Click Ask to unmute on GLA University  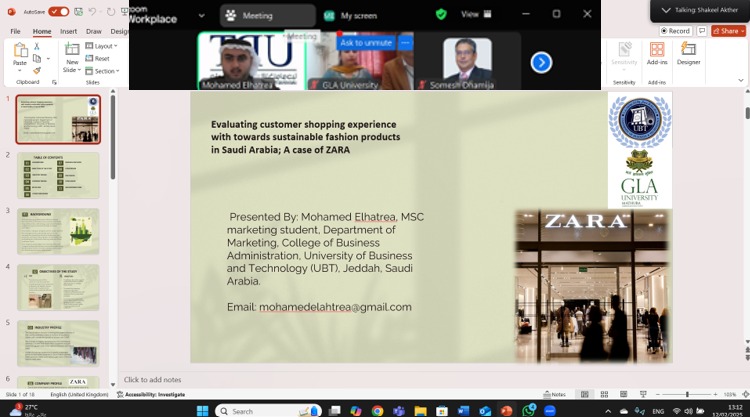[366, 43]
